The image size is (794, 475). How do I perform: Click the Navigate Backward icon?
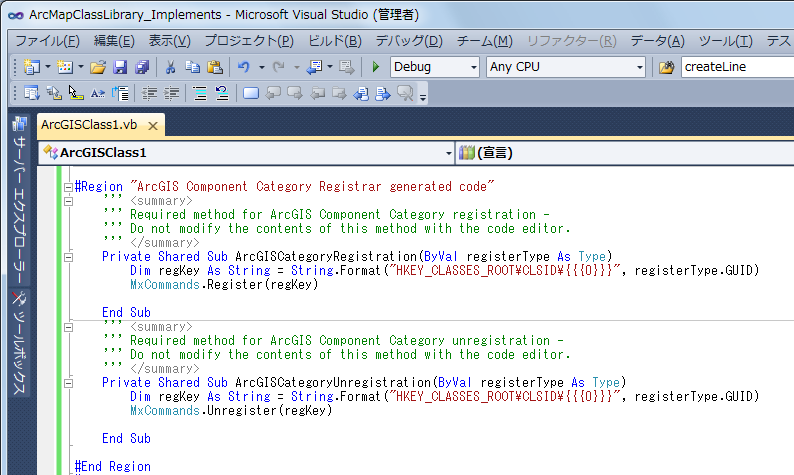coord(314,67)
